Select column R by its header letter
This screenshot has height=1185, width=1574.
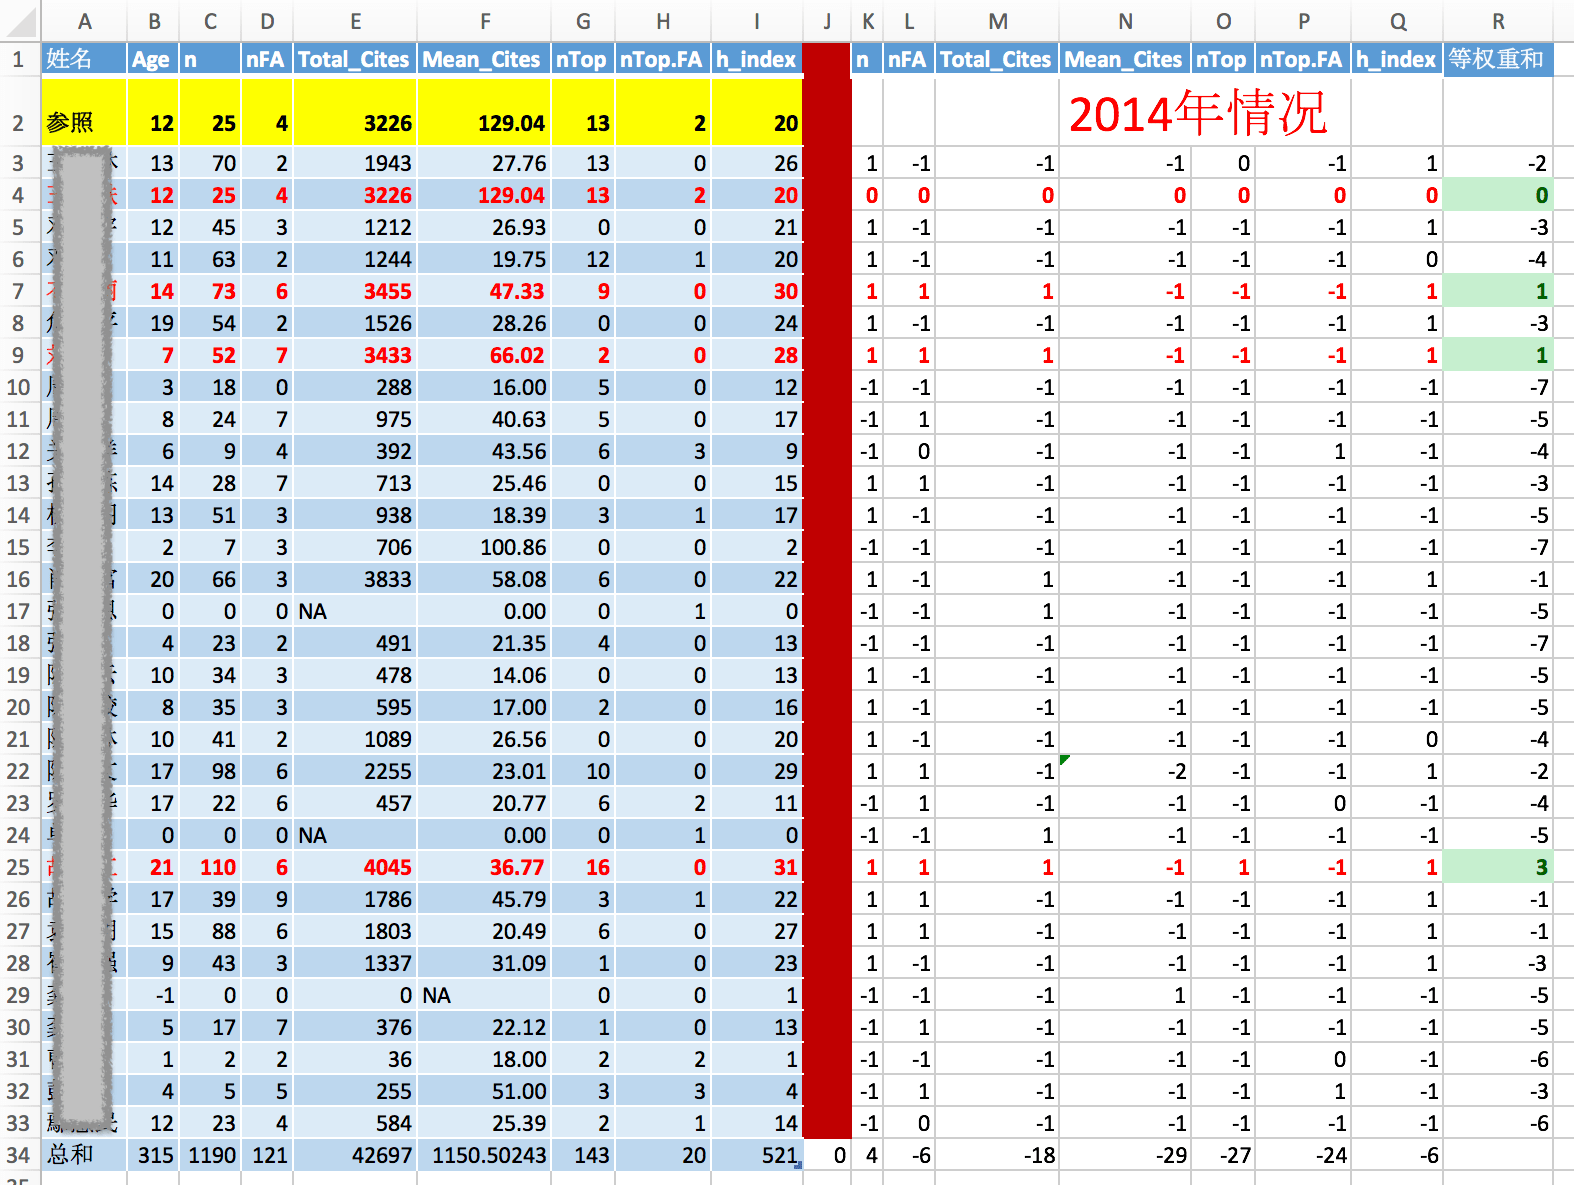pos(1497,21)
